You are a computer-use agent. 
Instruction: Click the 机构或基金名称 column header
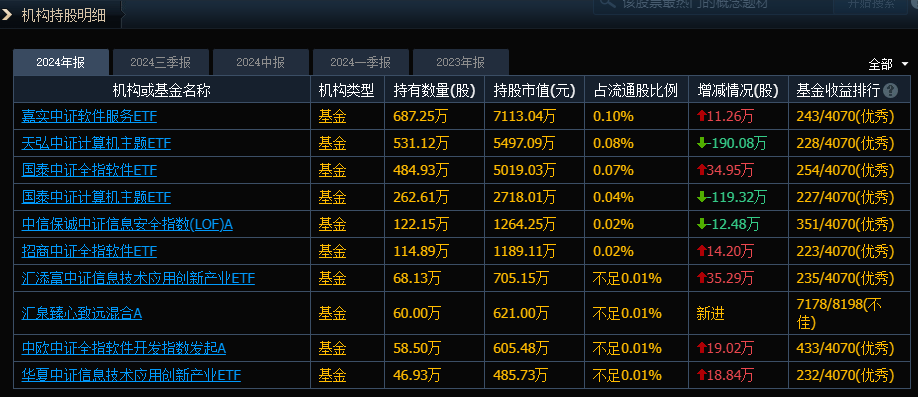tap(162, 90)
